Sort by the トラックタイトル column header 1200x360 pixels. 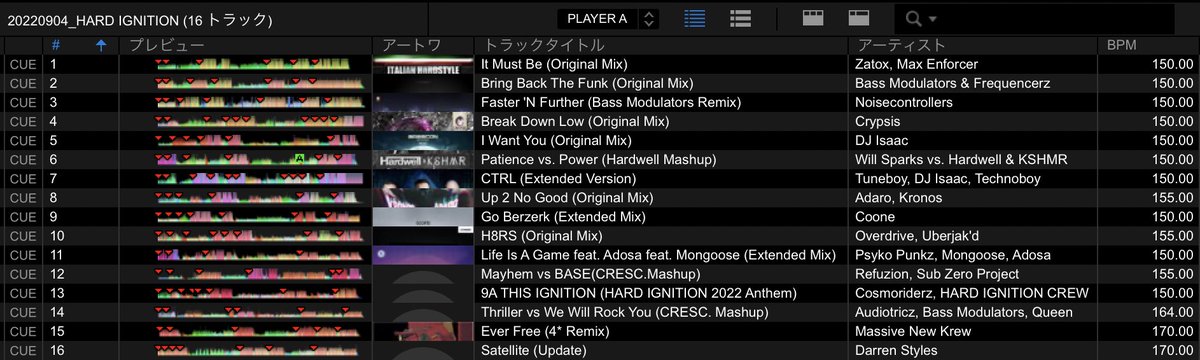(544, 45)
